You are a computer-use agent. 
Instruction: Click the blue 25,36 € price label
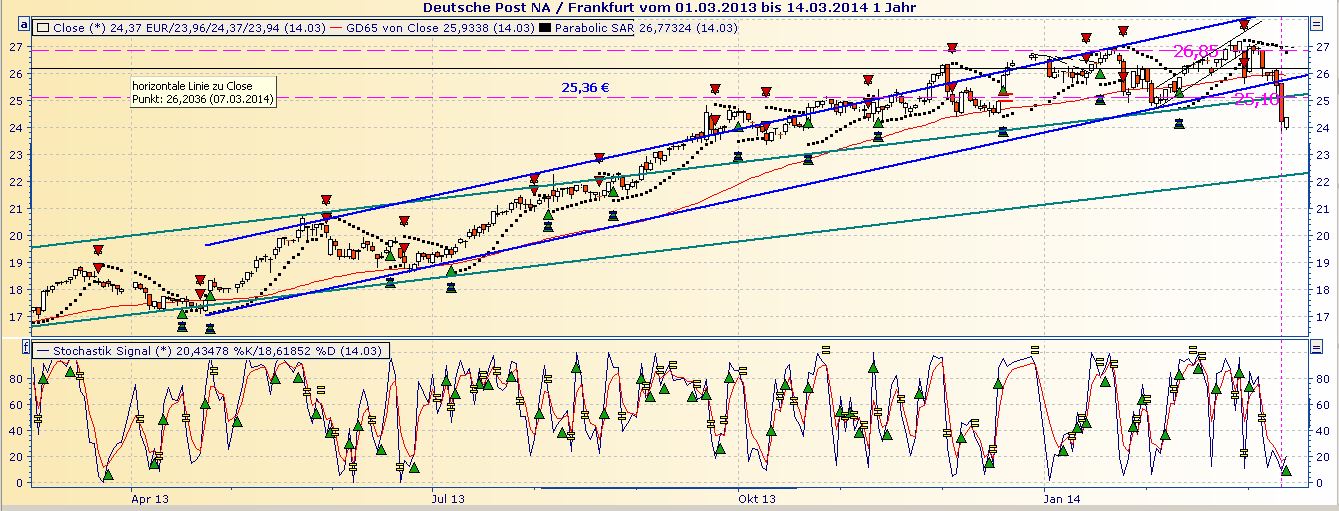[585, 87]
